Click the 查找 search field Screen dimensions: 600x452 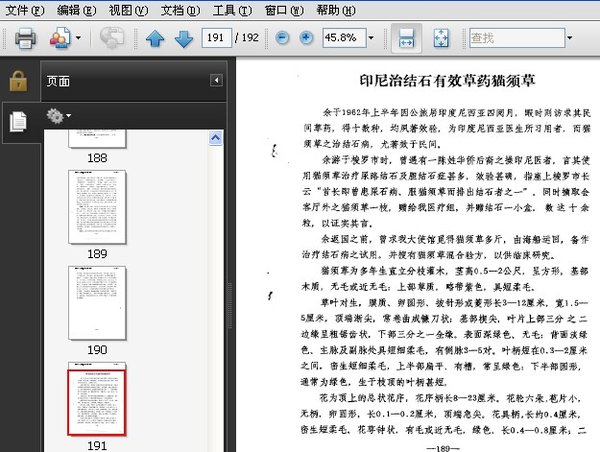point(517,38)
